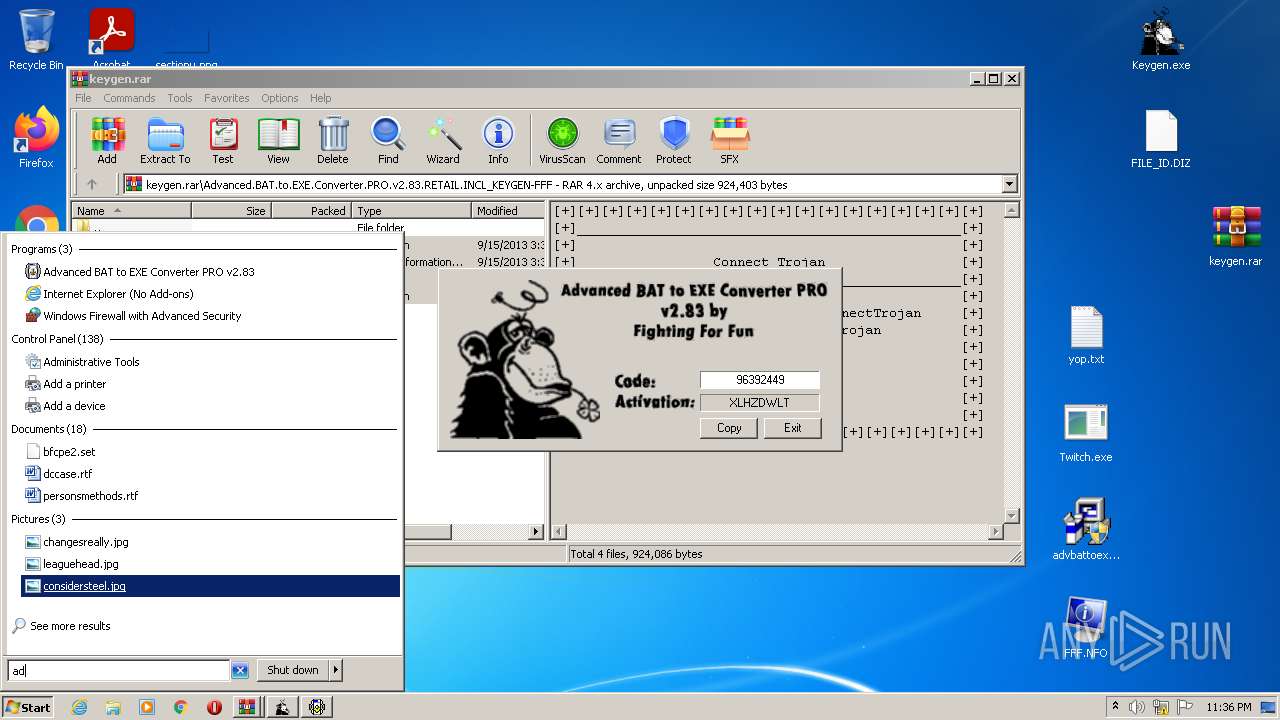Click the Protect shield icon

[674, 141]
